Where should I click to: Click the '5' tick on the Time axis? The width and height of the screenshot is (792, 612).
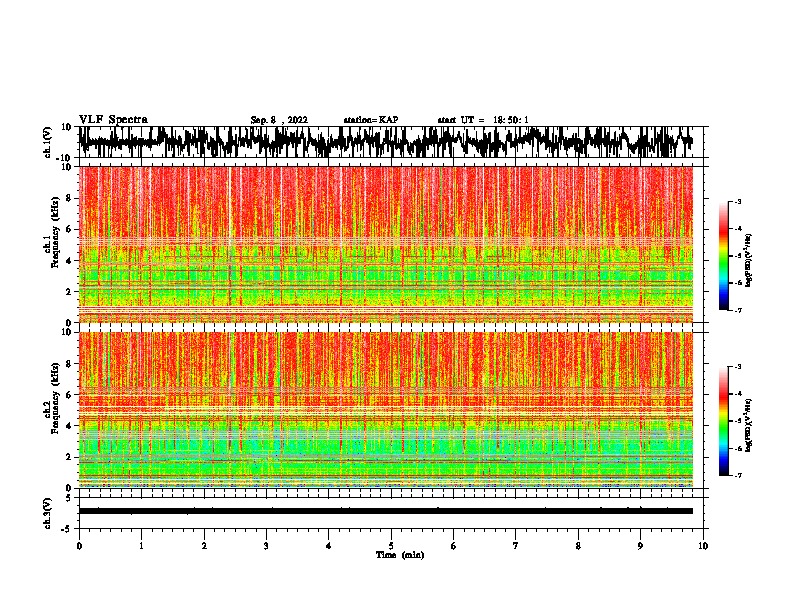391,546
